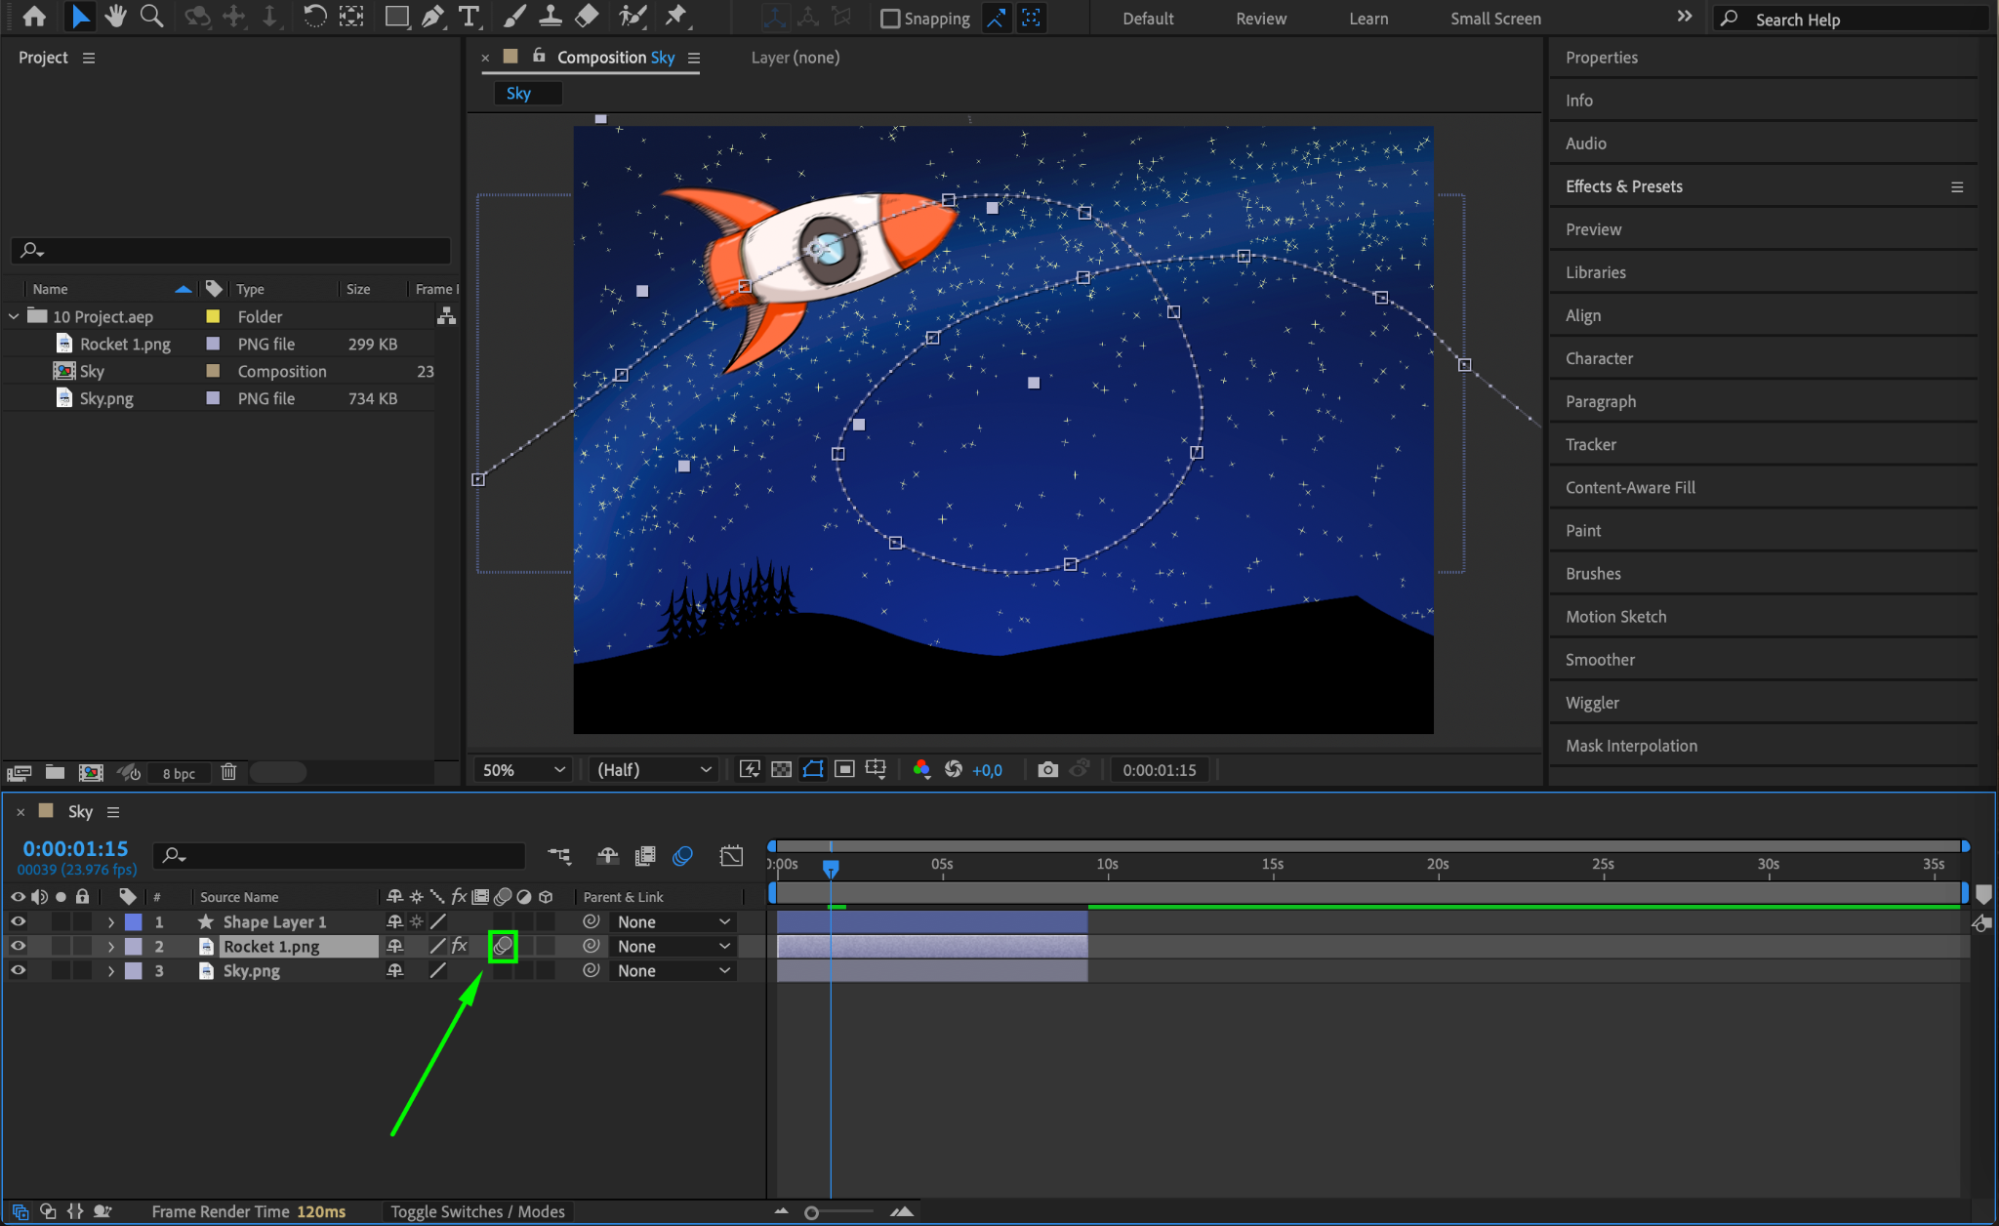Viewport: 1999px width, 1226px height.
Task: Open the Layer (none) tab
Action: (x=794, y=57)
